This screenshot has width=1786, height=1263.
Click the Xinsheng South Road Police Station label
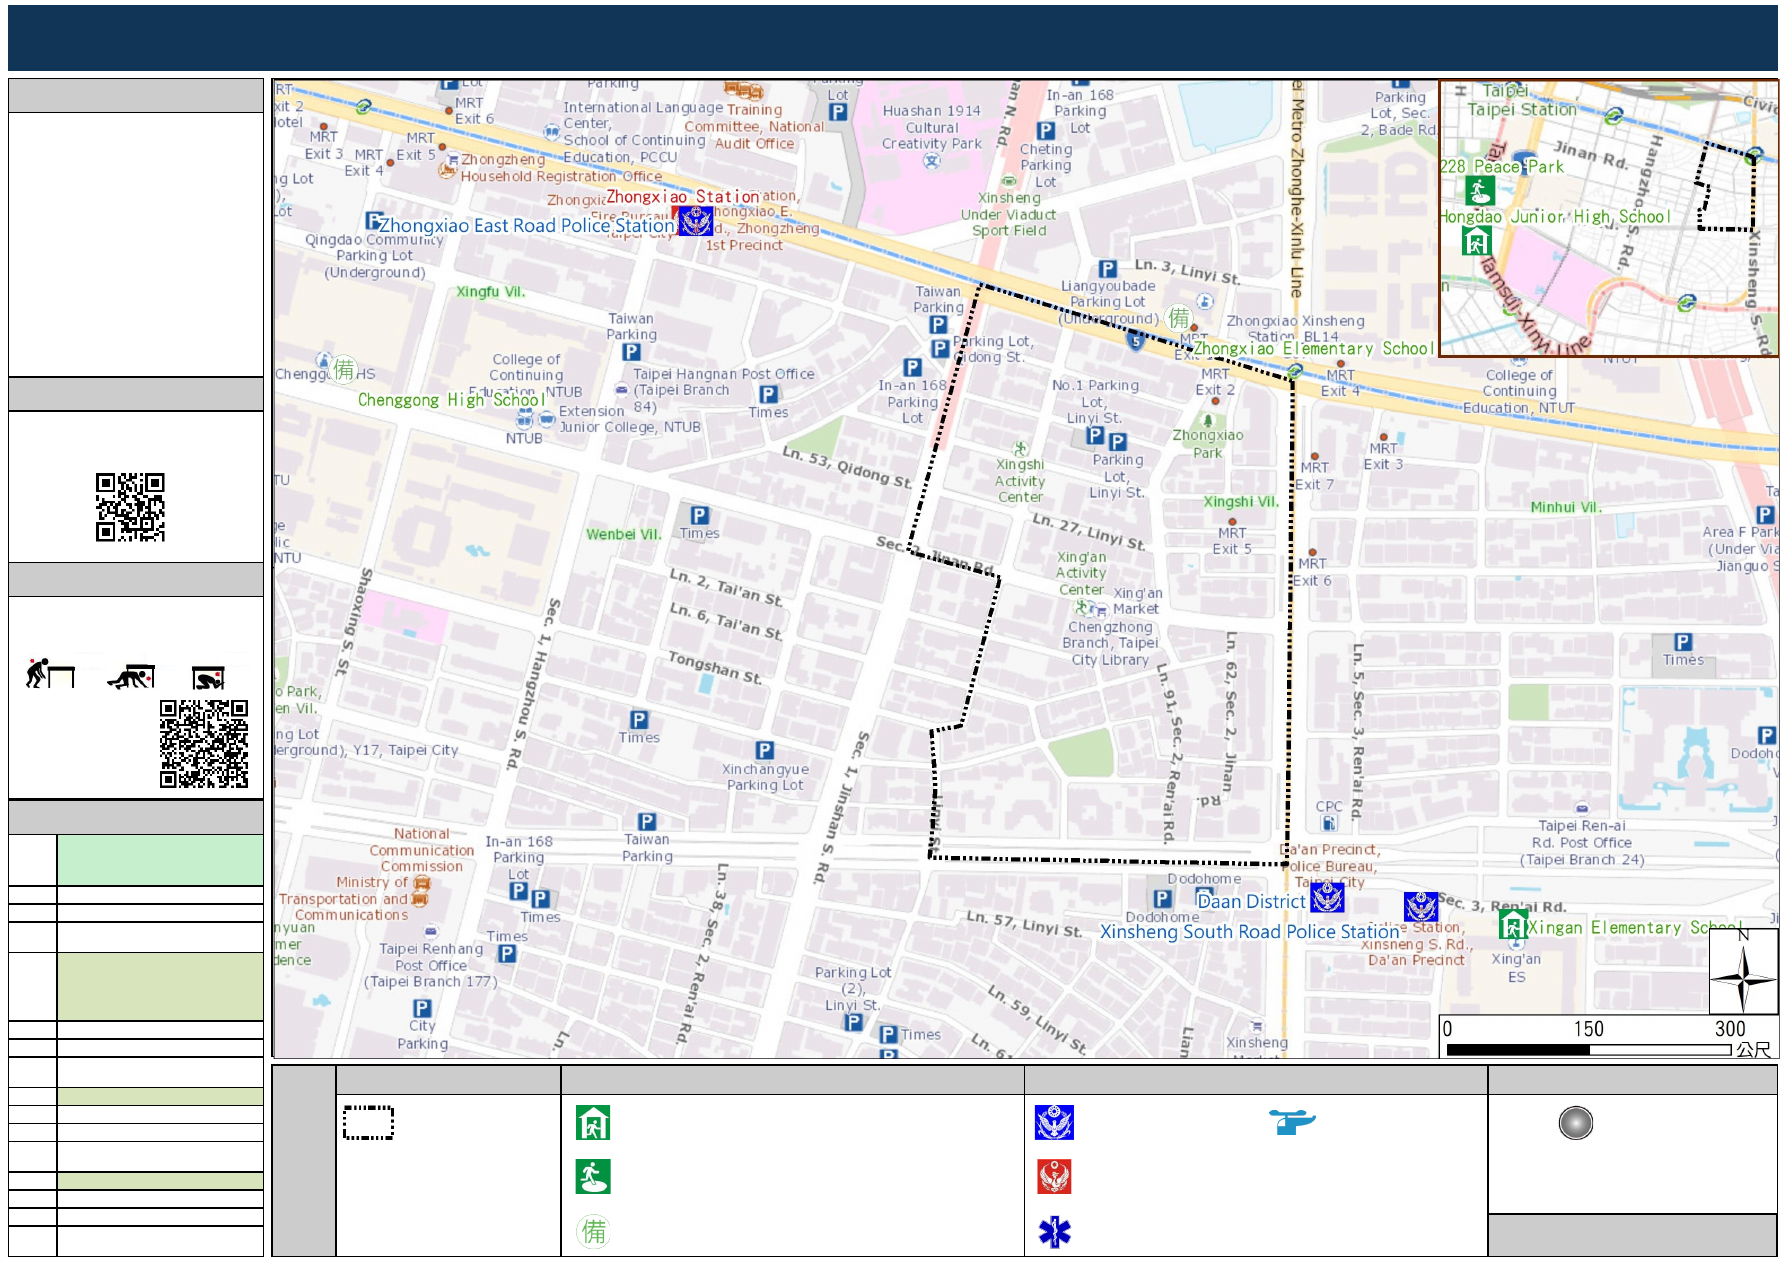(1250, 932)
